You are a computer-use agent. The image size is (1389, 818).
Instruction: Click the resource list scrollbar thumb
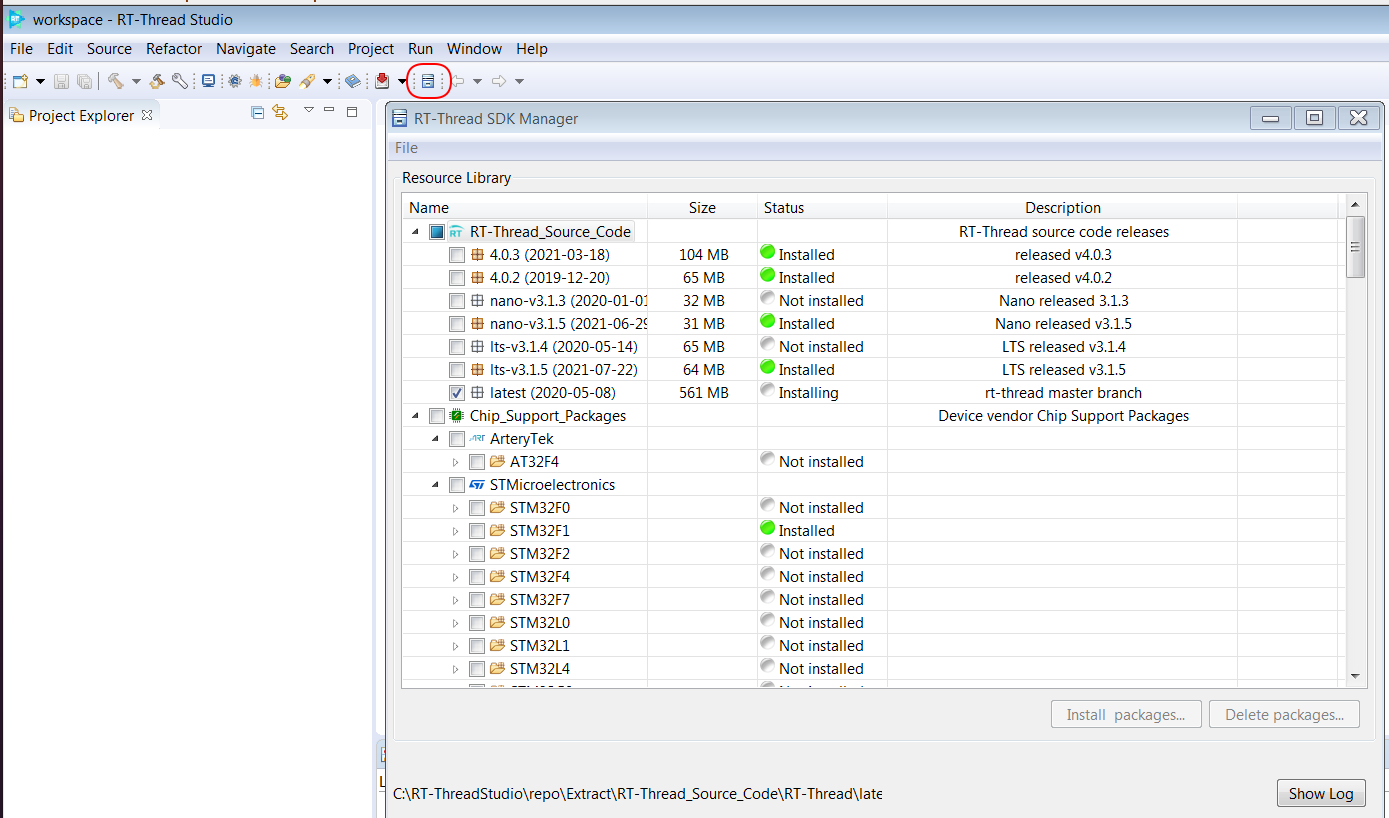[x=1356, y=246]
